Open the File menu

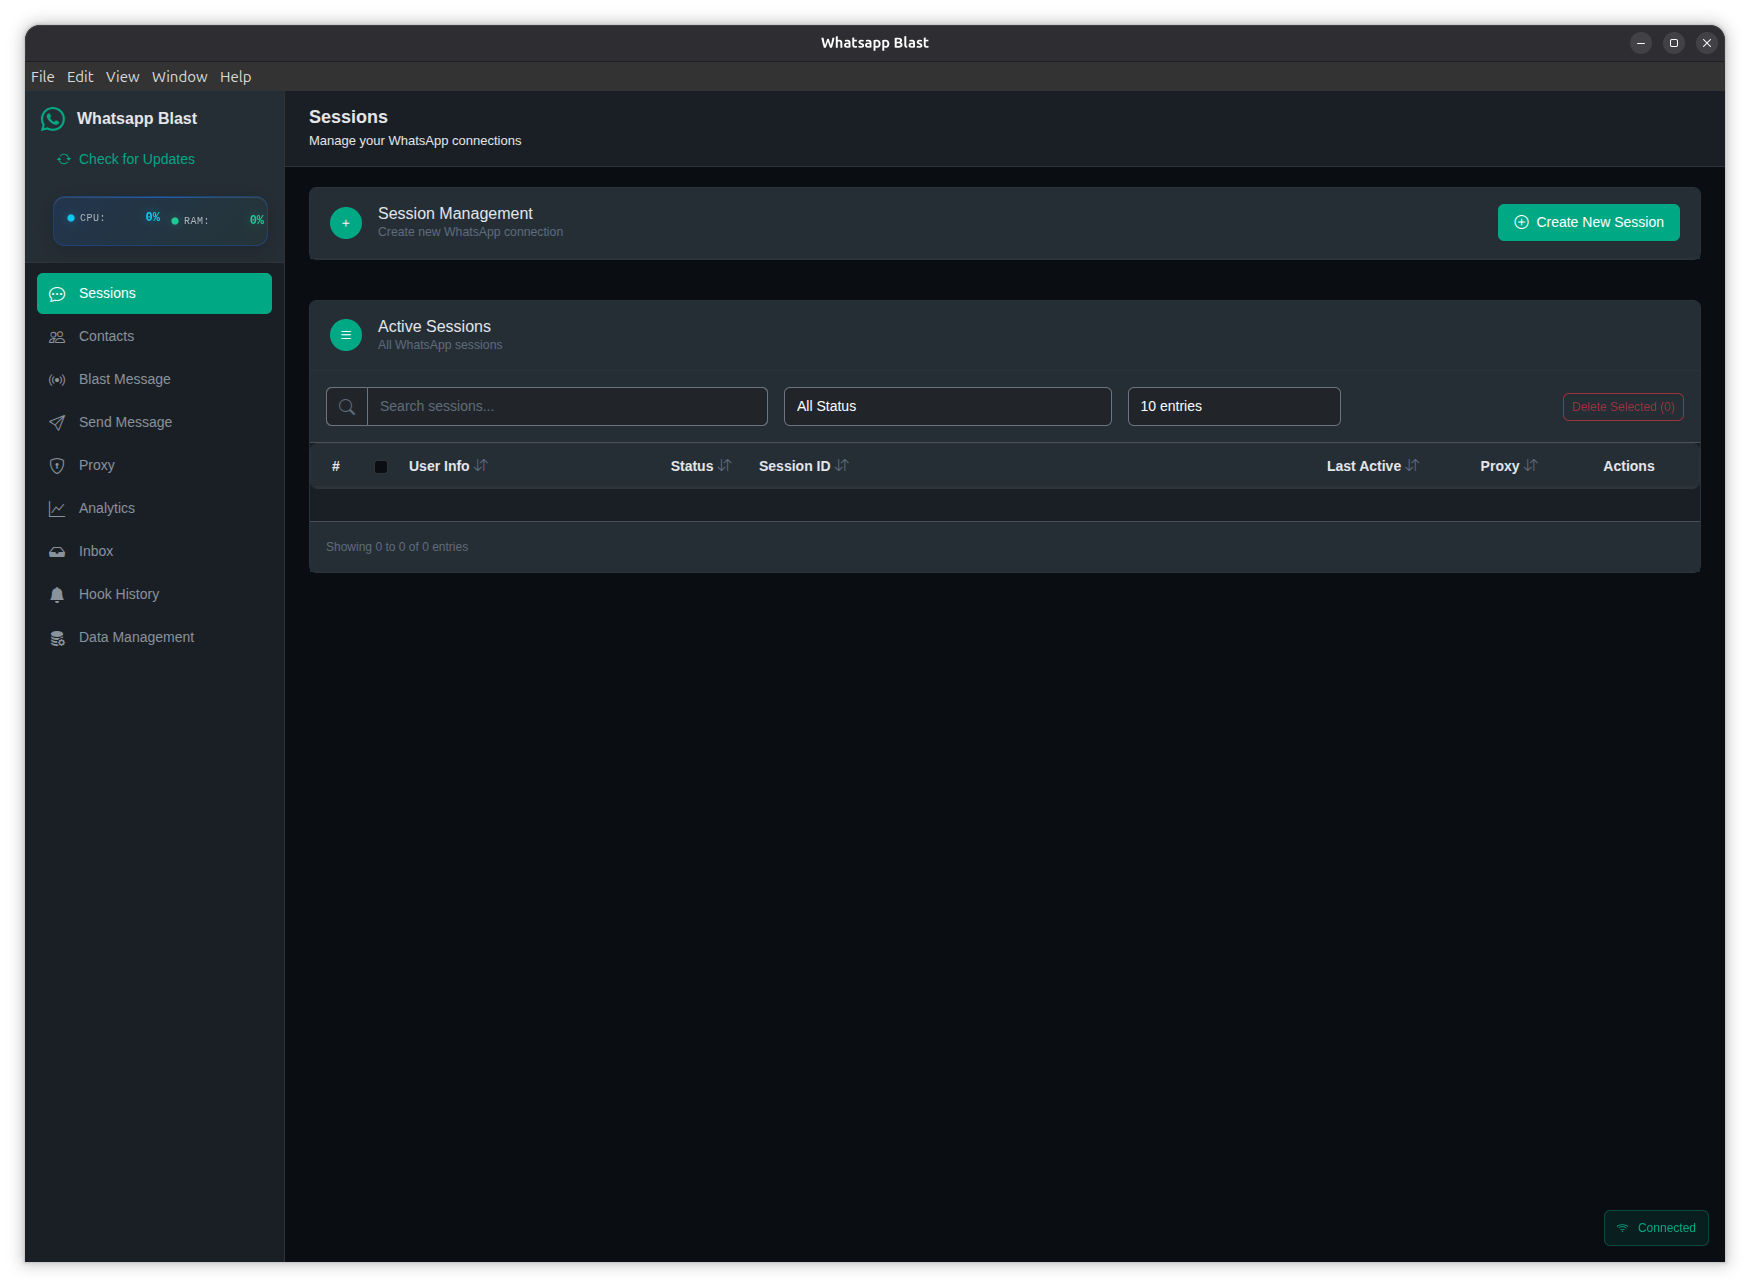coord(42,76)
